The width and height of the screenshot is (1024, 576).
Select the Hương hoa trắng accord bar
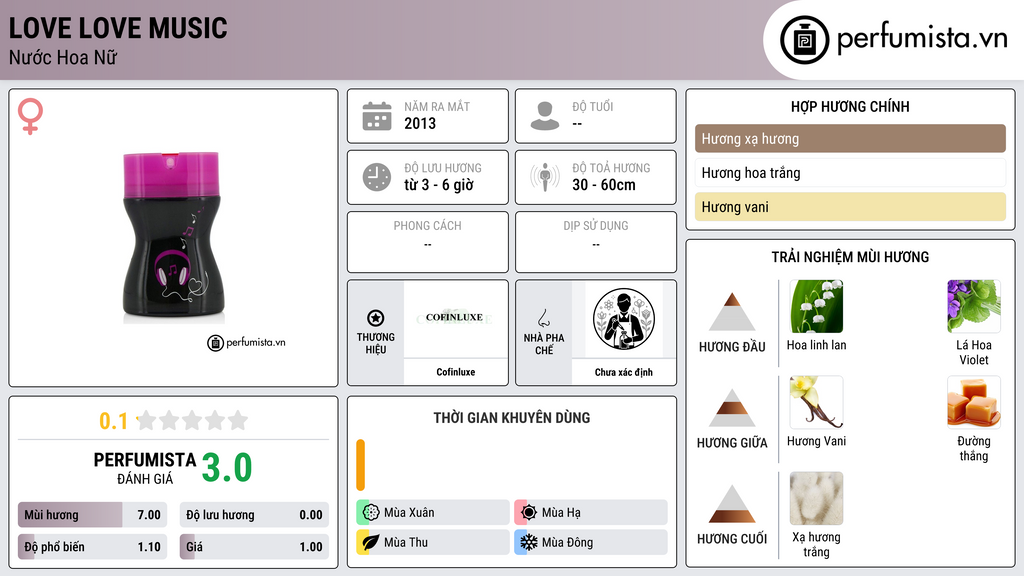pyautogui.click(x=850, y=172)
